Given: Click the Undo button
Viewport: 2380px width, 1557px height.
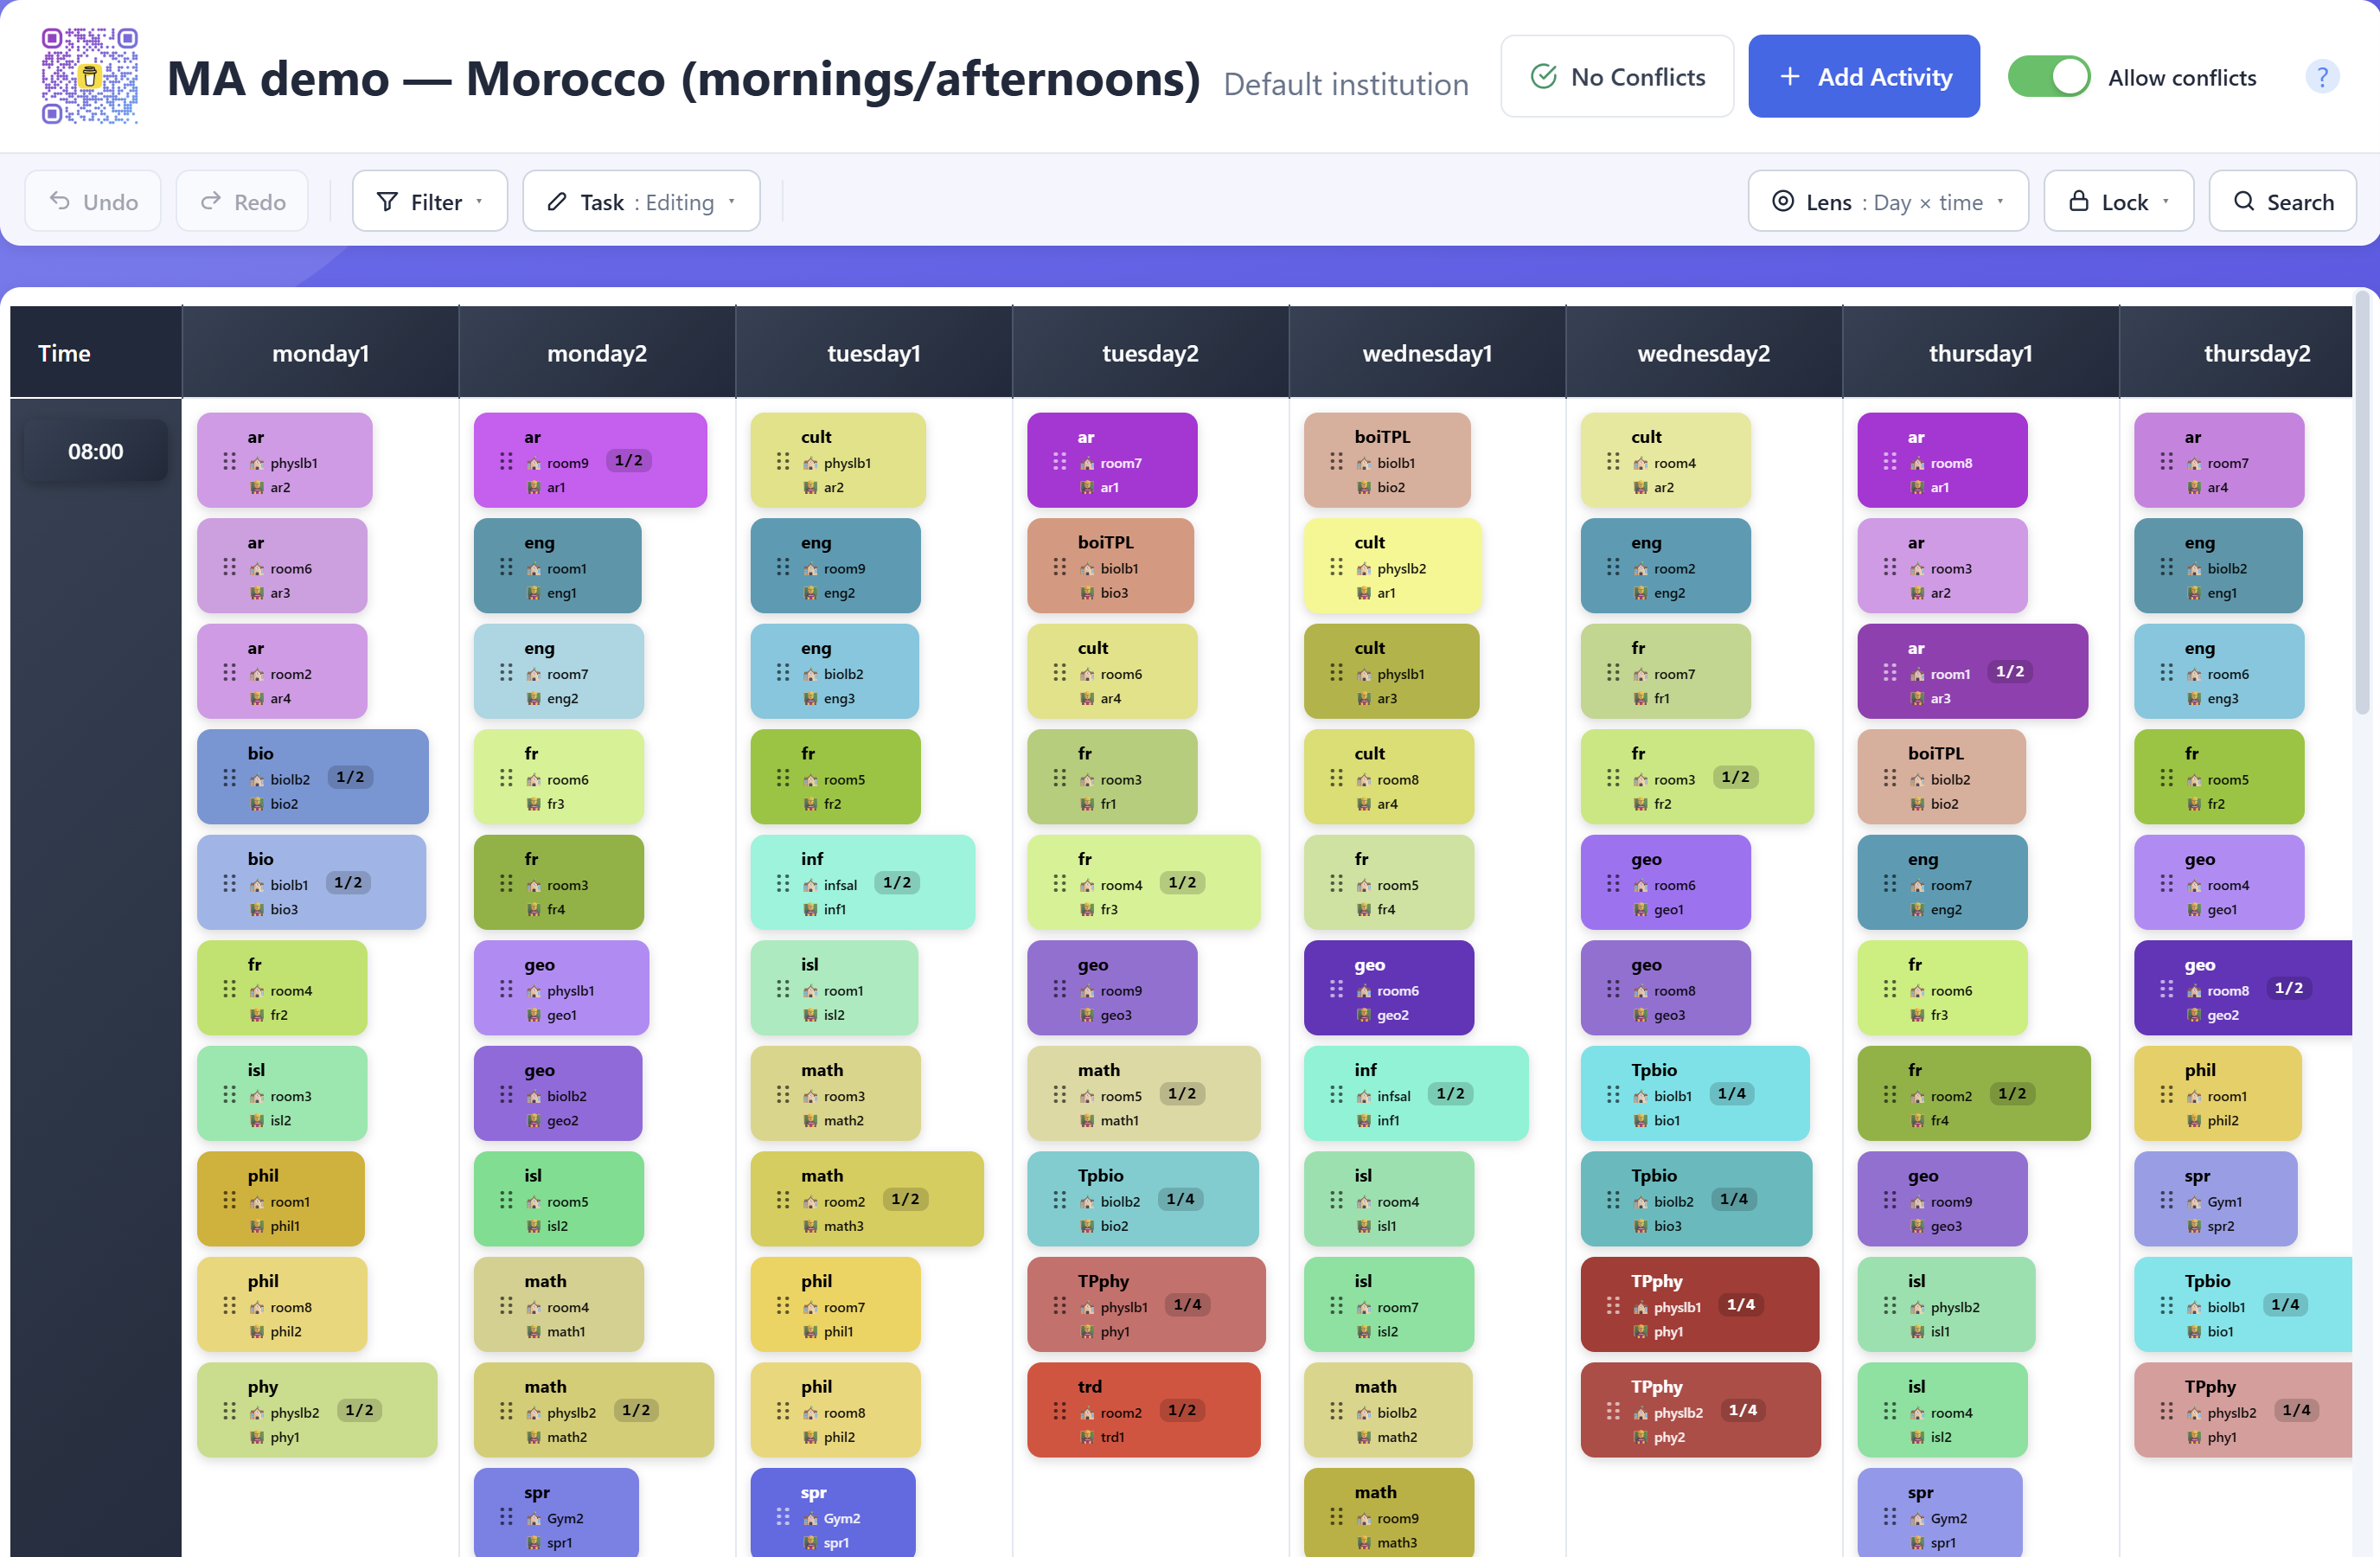Looking at the screenshot, I should 93,201.
